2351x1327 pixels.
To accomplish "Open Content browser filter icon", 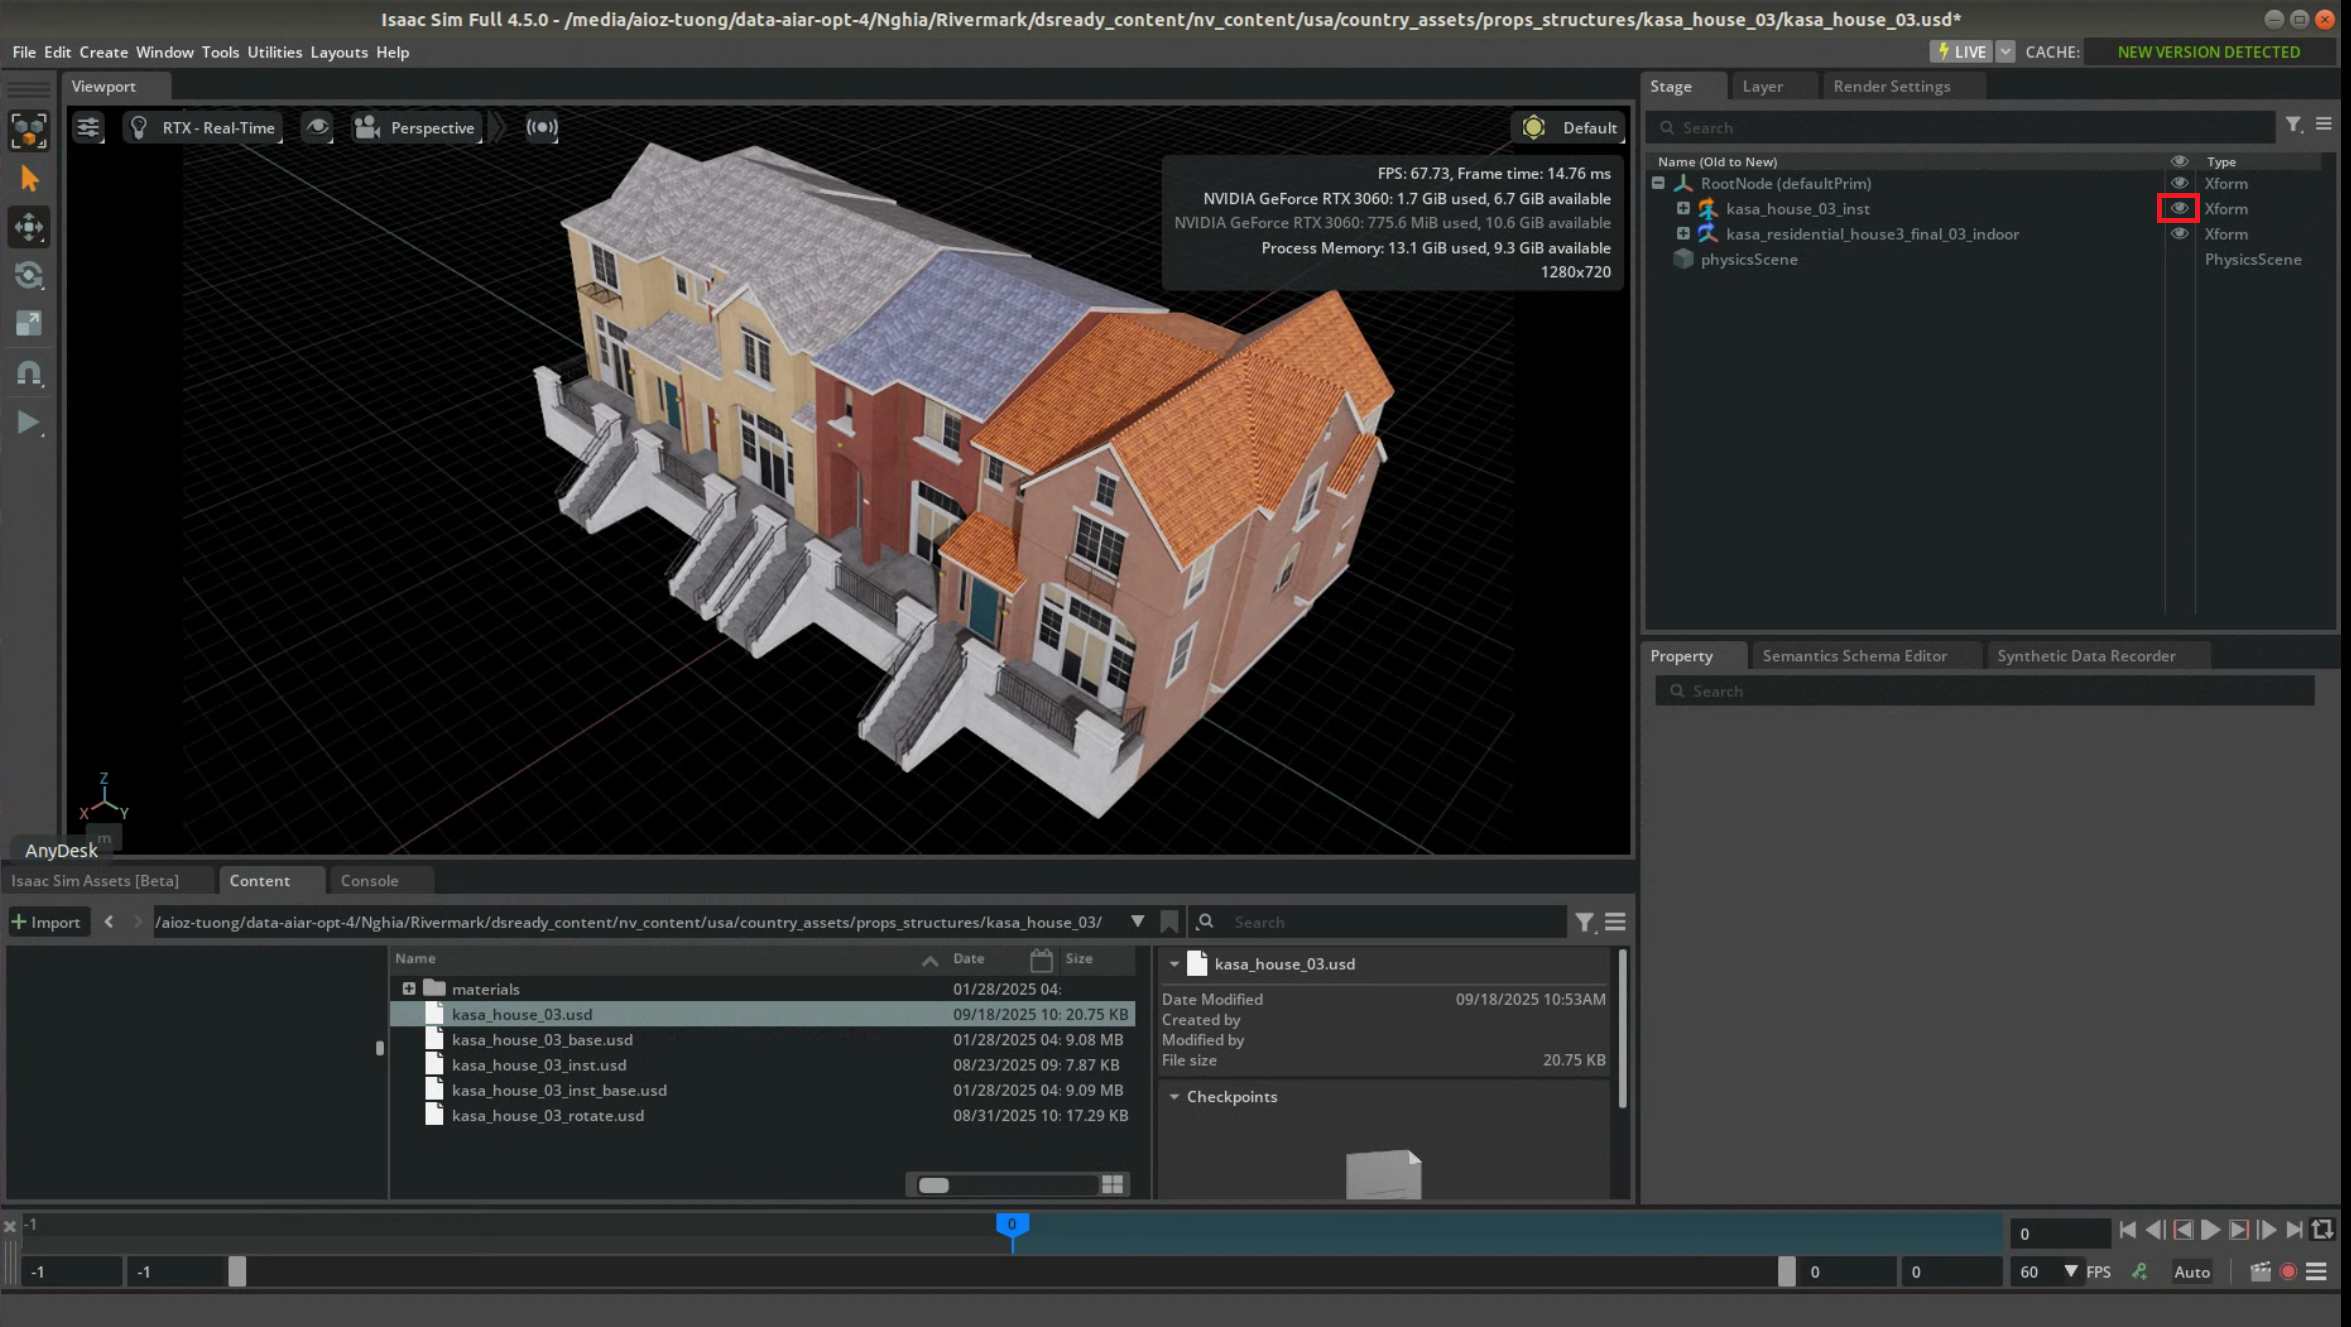I will [x=1585, y=922].
